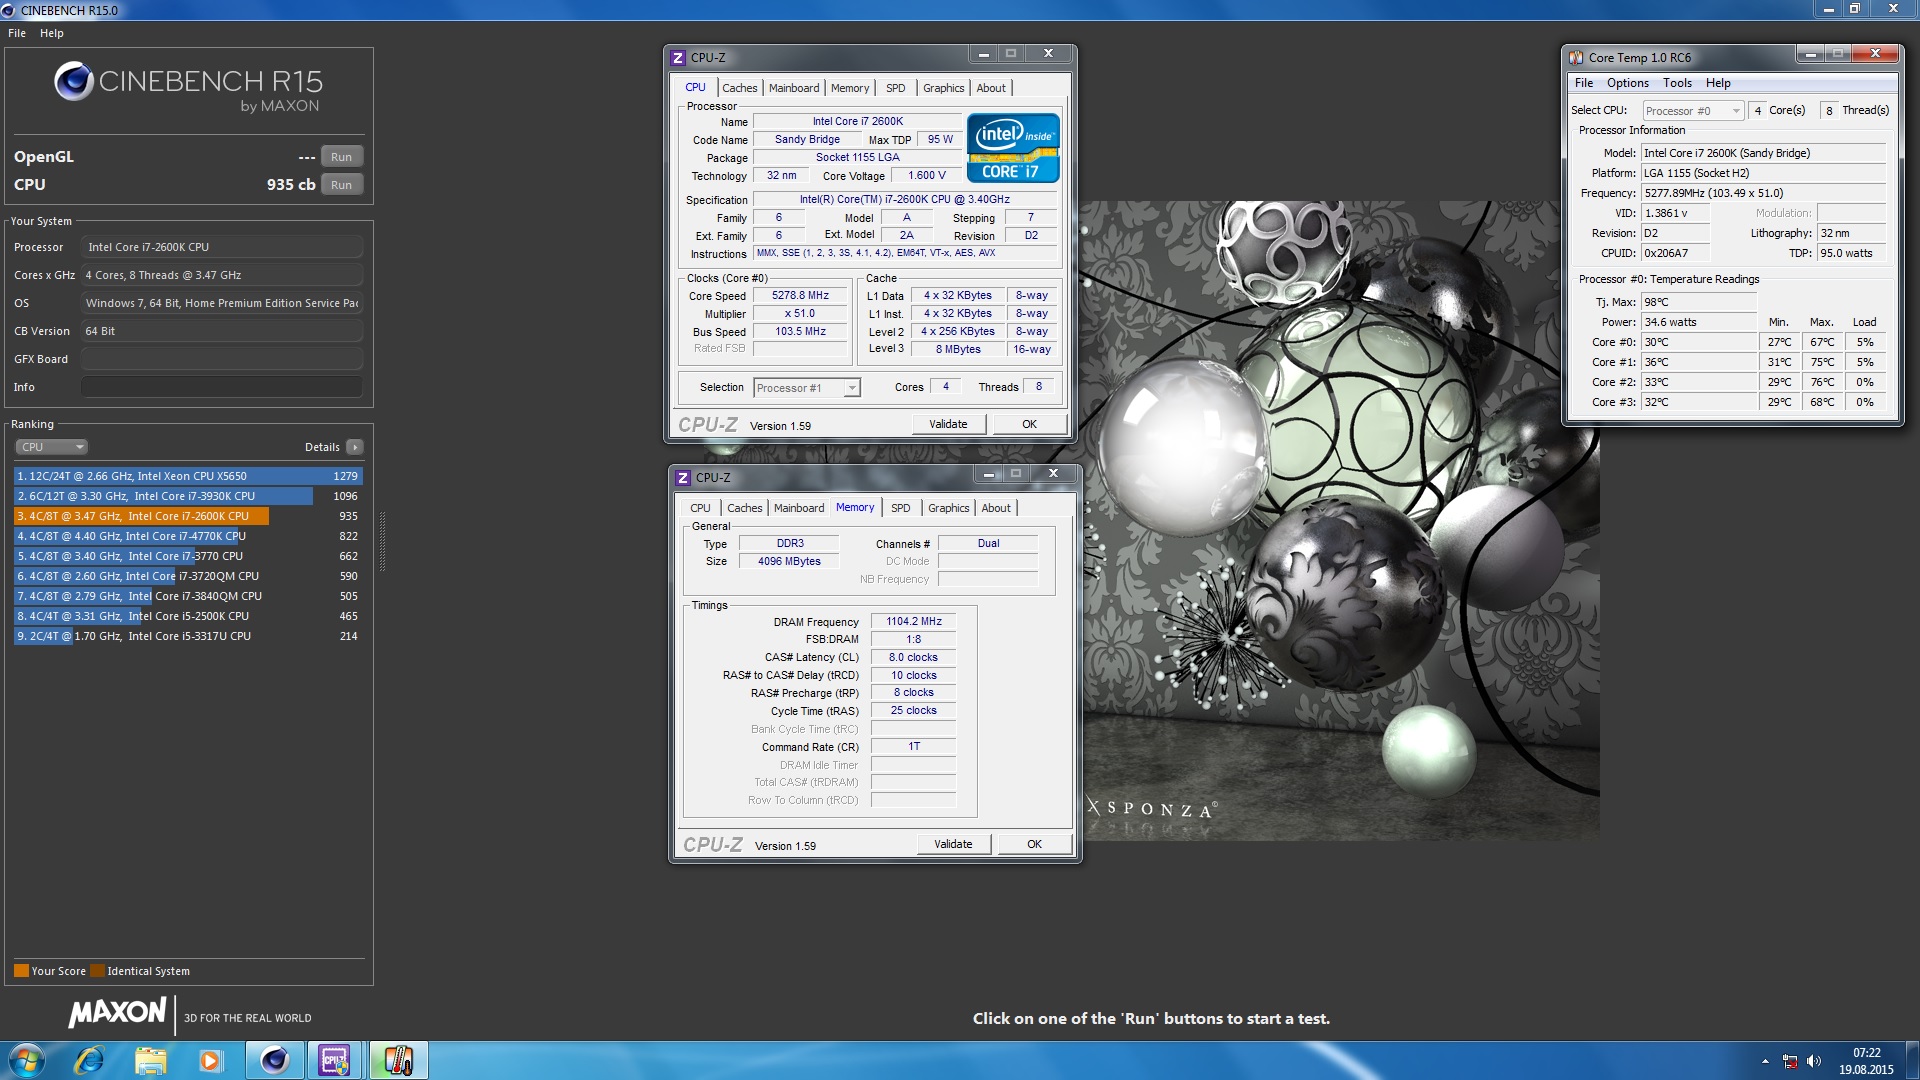The height and width of the screenshot is (1080, 1920).
Task: Open Cinebench Help menu
Action: point(52,33)
